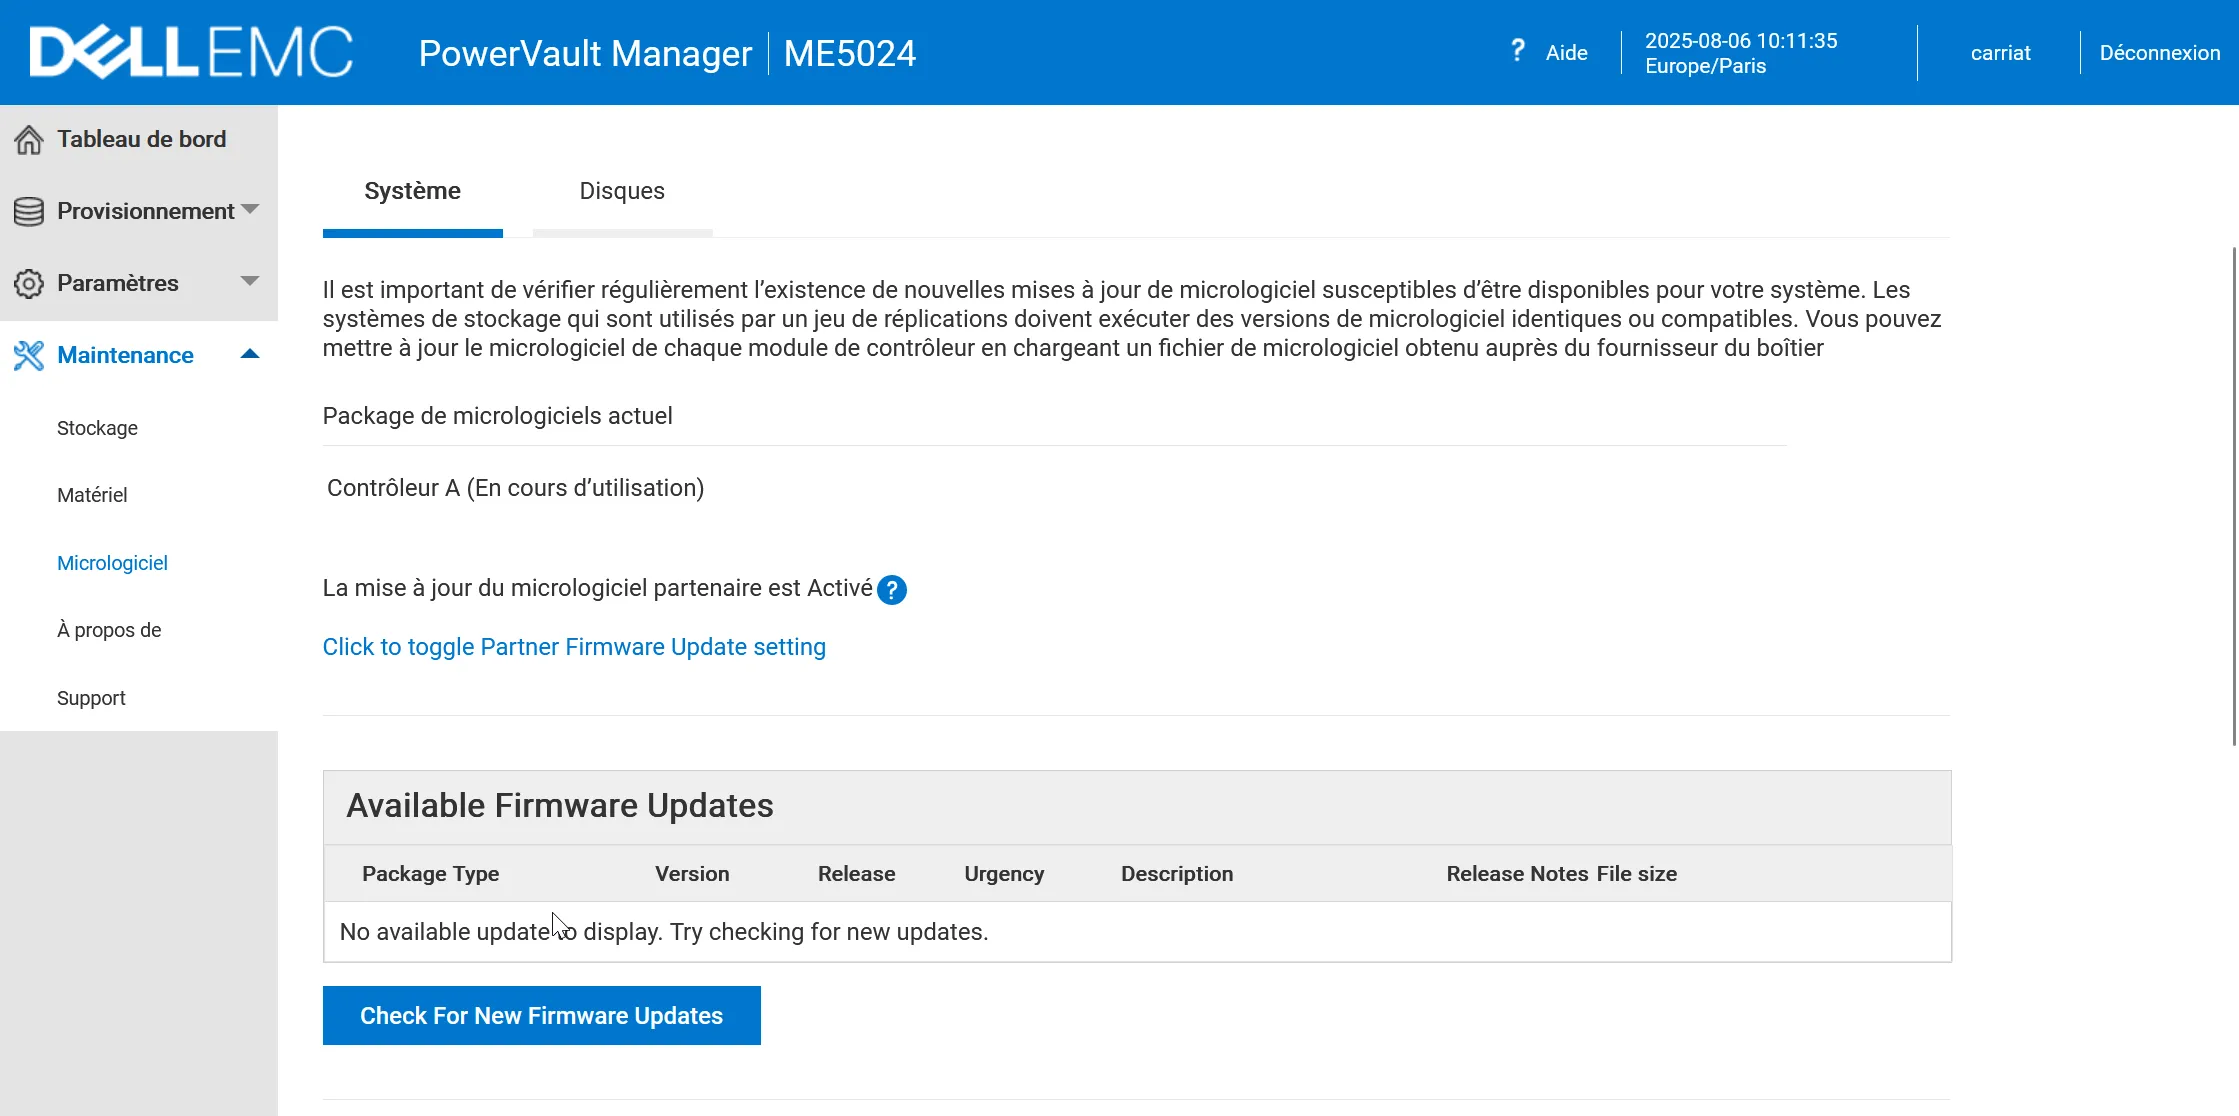Click the Maintenance tools icon
The image size is (2239, 1116).
[x=29, y=356]
